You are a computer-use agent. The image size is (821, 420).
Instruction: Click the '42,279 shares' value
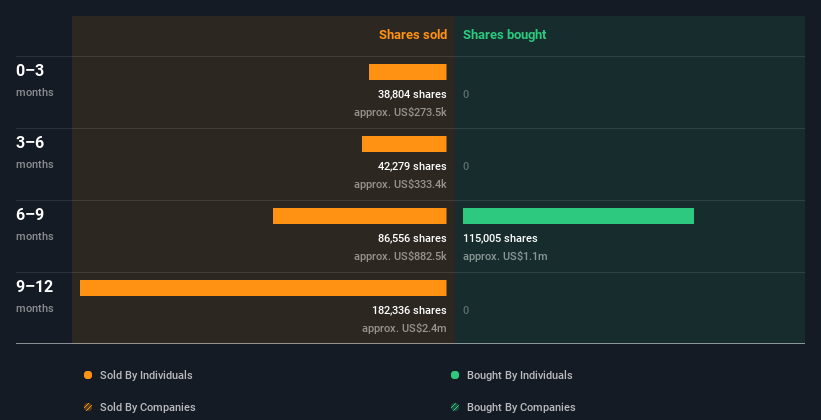point(412,166)
